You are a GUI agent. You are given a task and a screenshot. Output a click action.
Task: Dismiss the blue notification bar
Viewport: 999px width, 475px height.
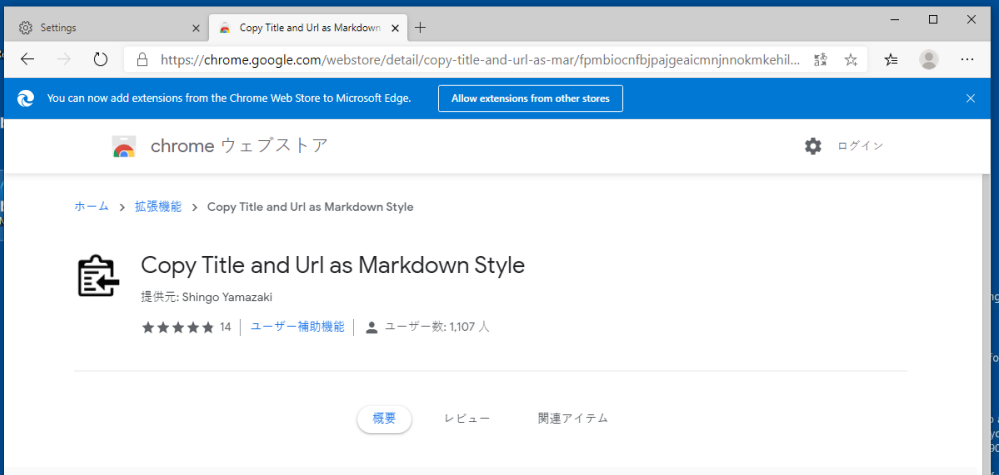click(970, 98)
